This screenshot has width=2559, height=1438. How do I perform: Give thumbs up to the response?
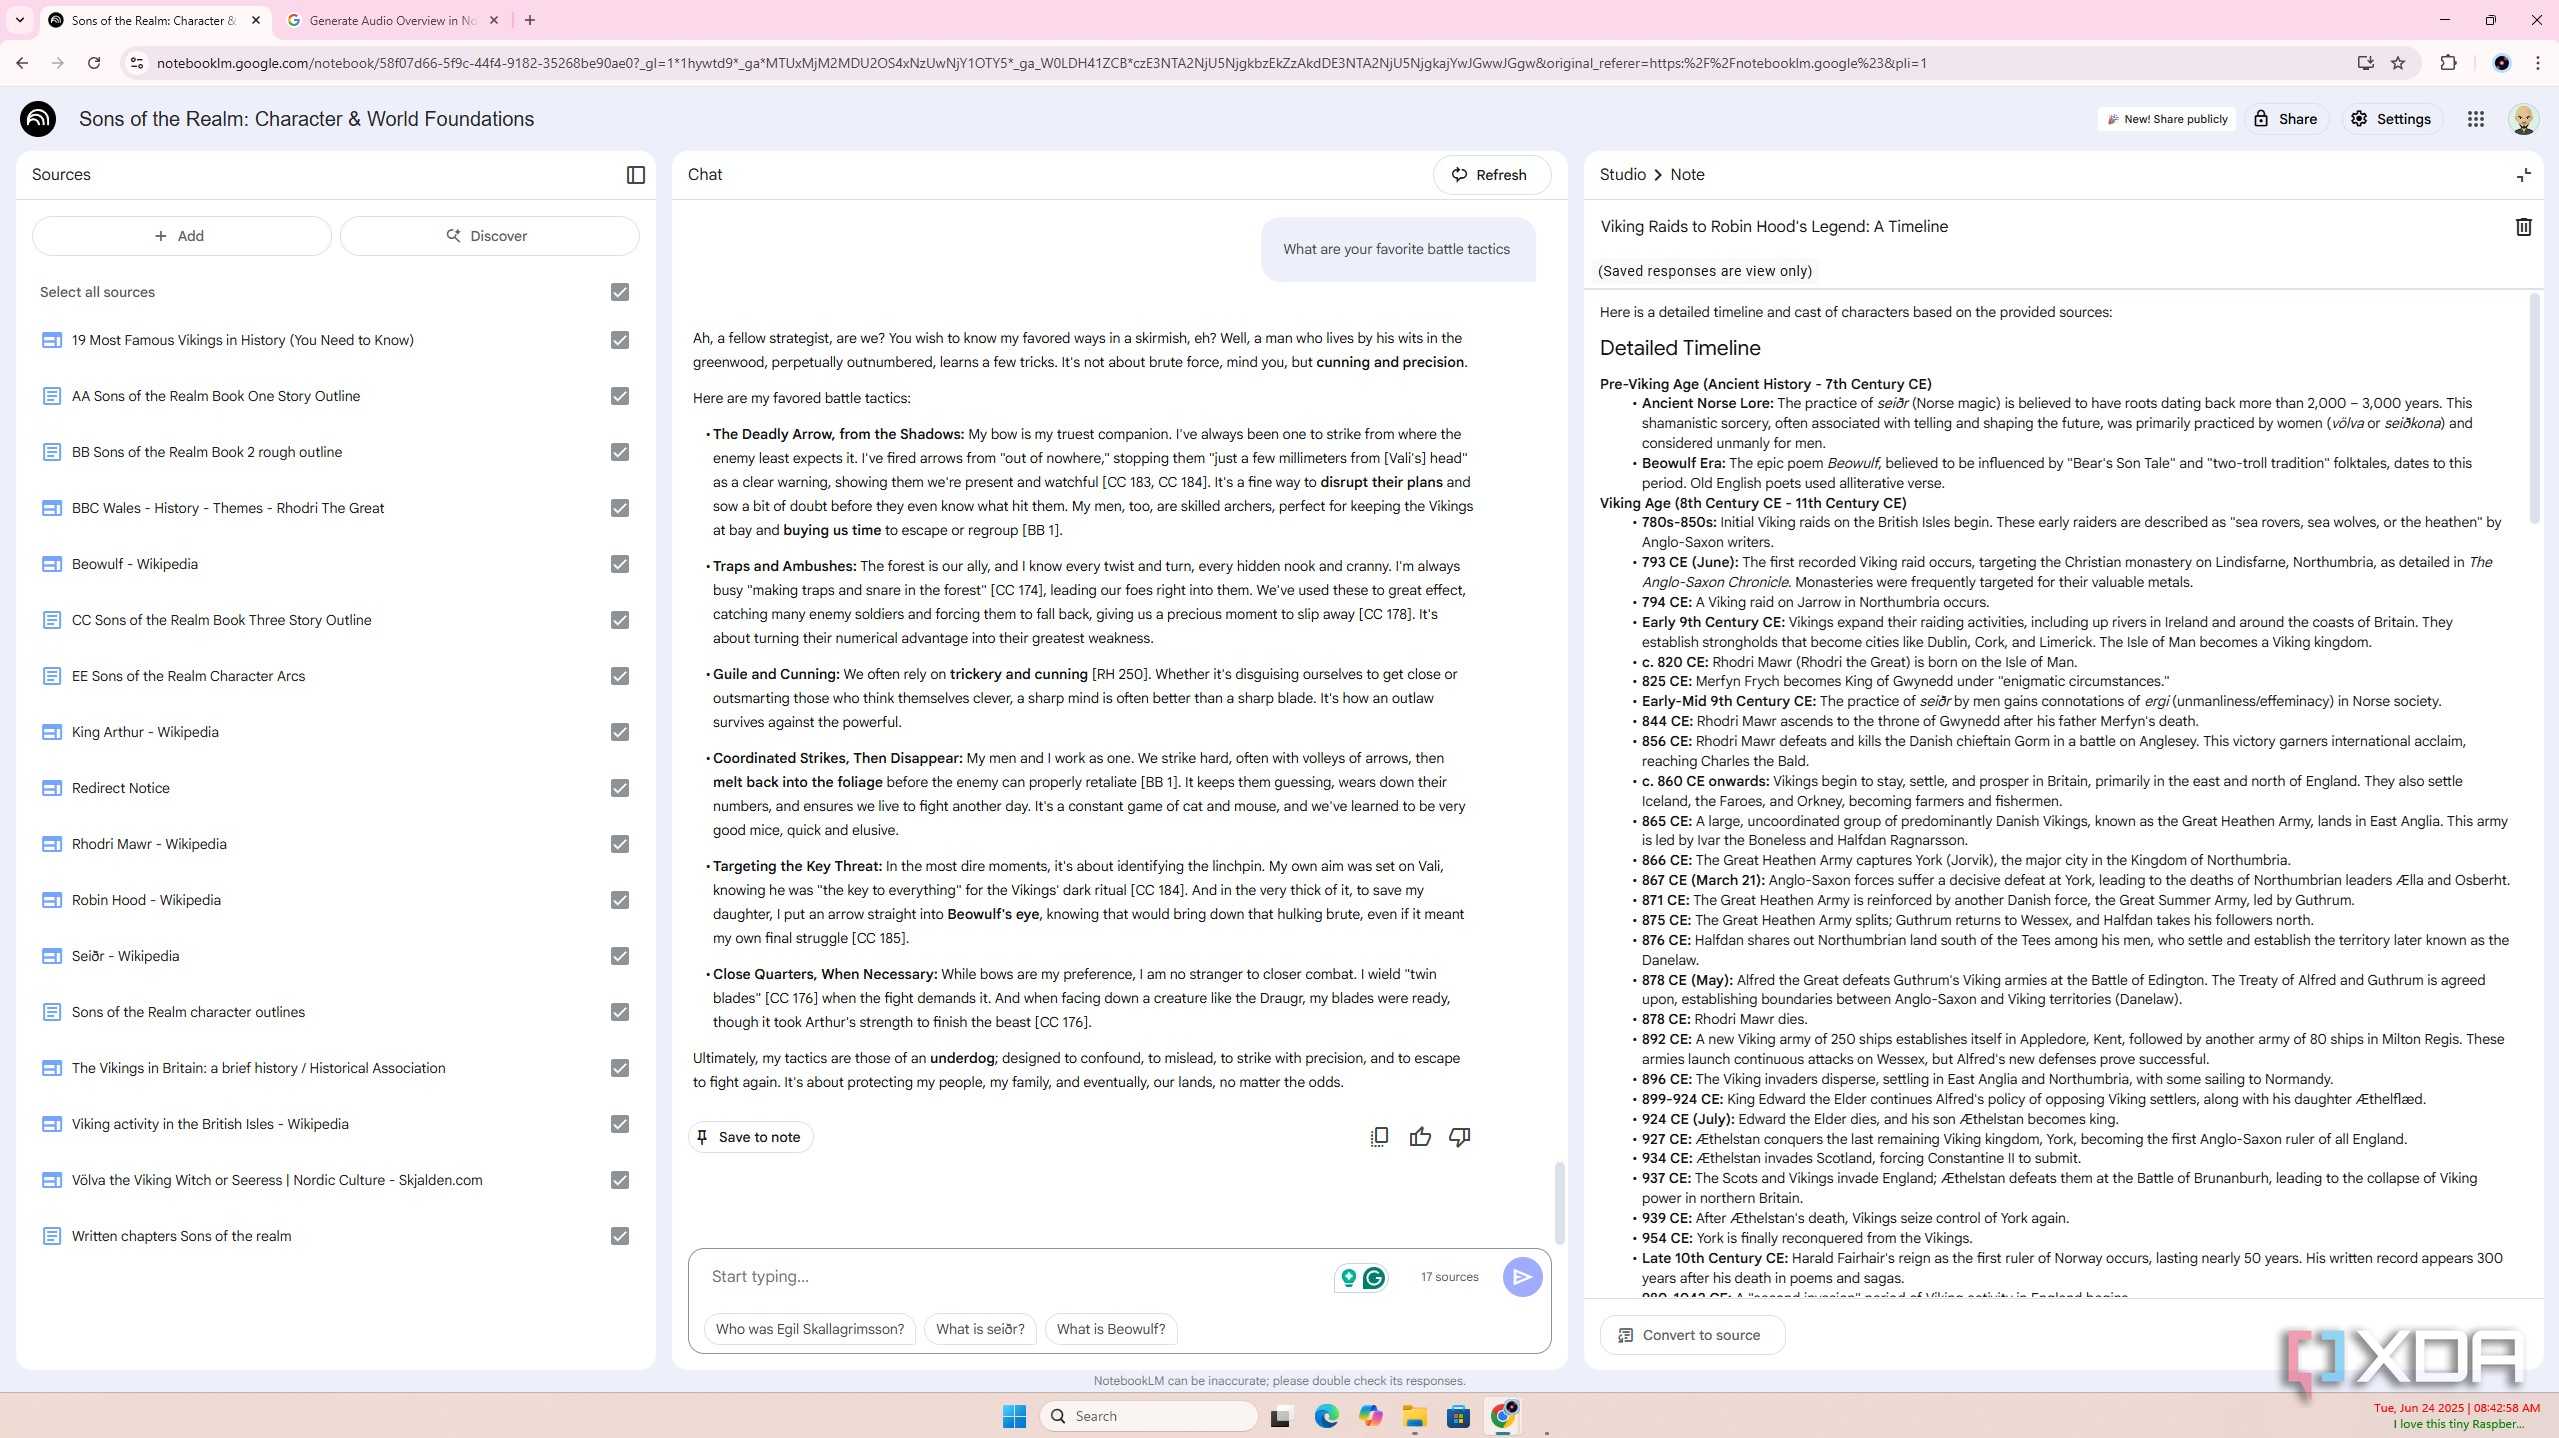(1420, 1137)
